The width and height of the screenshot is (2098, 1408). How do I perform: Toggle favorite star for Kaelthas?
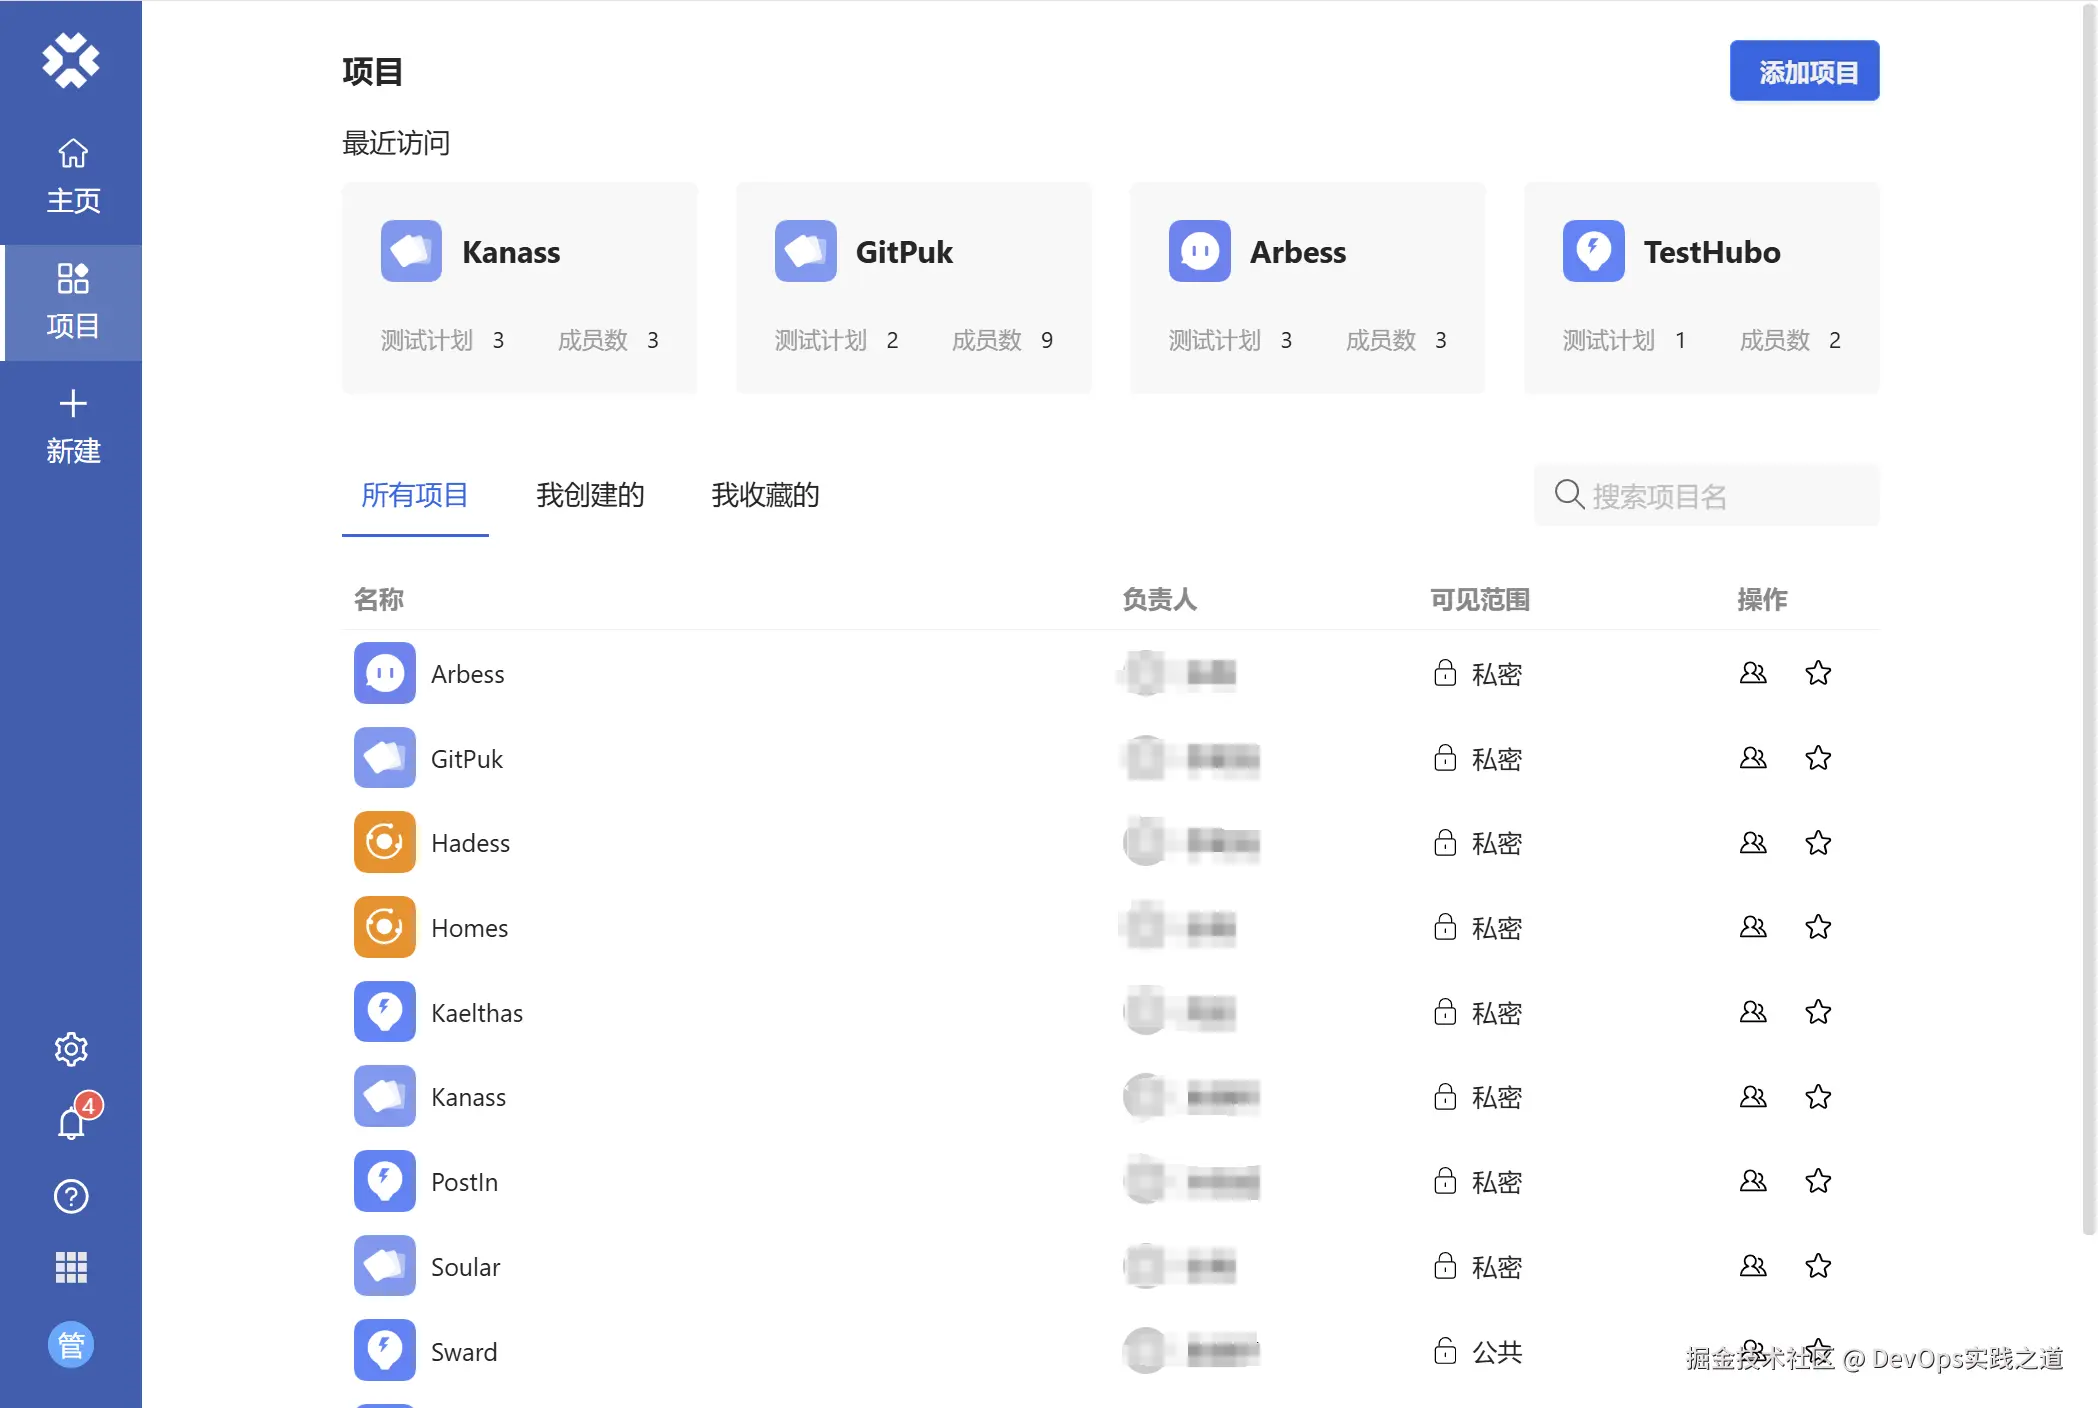coord(1818,1012)
